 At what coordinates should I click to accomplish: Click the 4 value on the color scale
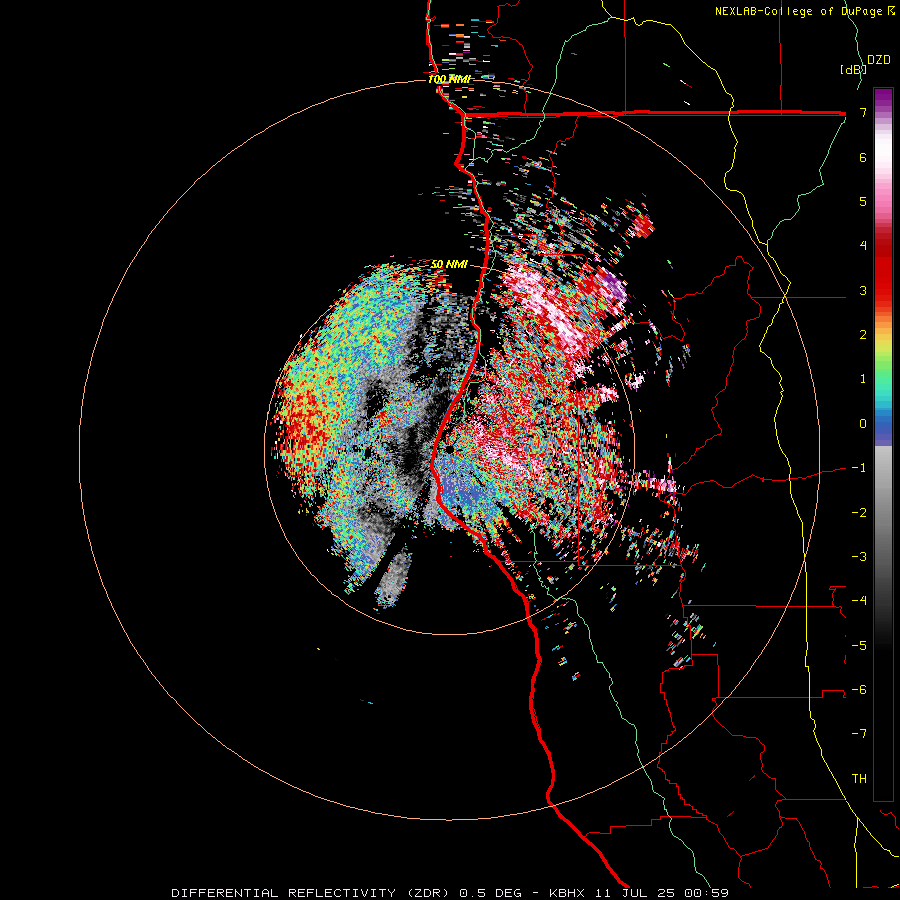pyautogui.click(x=863, y=246)
